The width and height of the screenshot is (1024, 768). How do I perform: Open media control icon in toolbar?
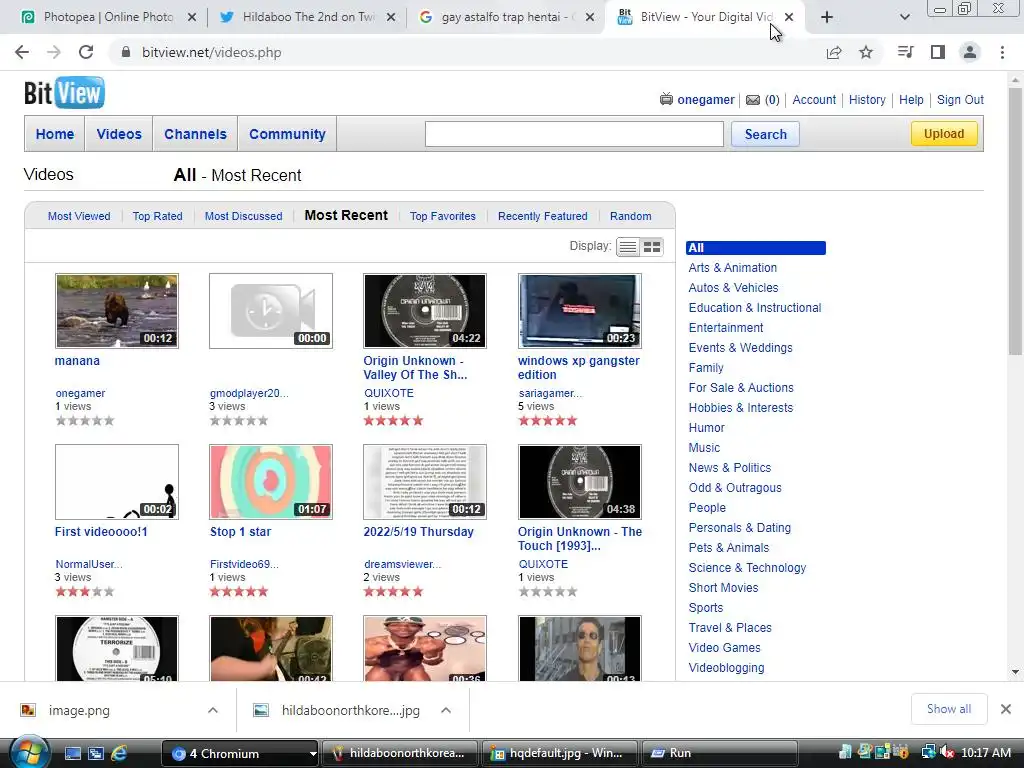click(905, 52)
